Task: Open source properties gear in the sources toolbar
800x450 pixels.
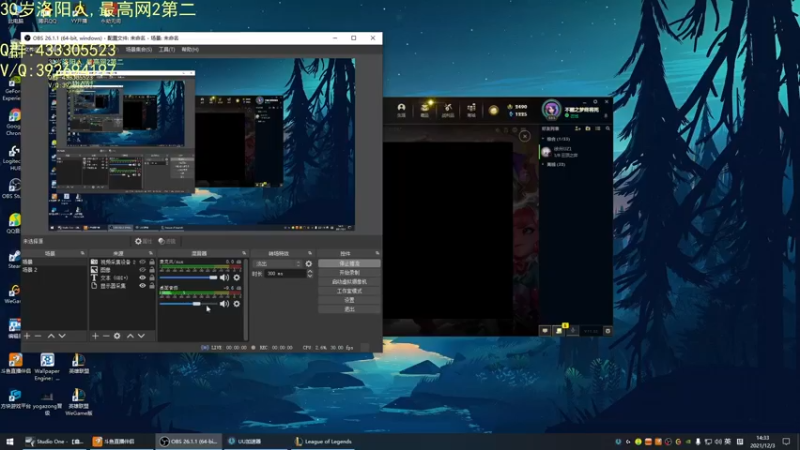Action: [117, 336]
